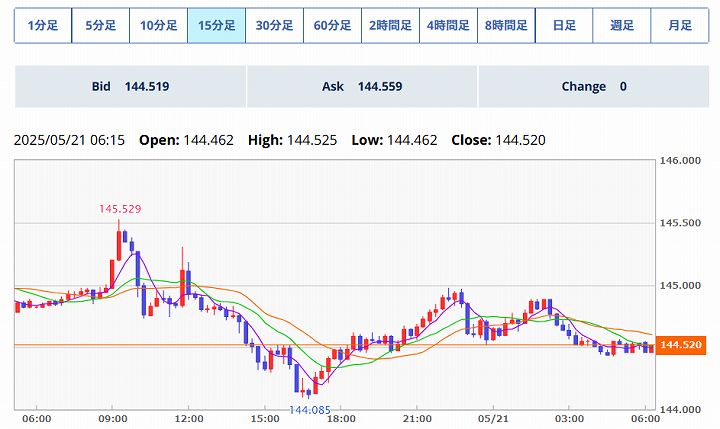Click the High: 144.525 value

(292, 140)
